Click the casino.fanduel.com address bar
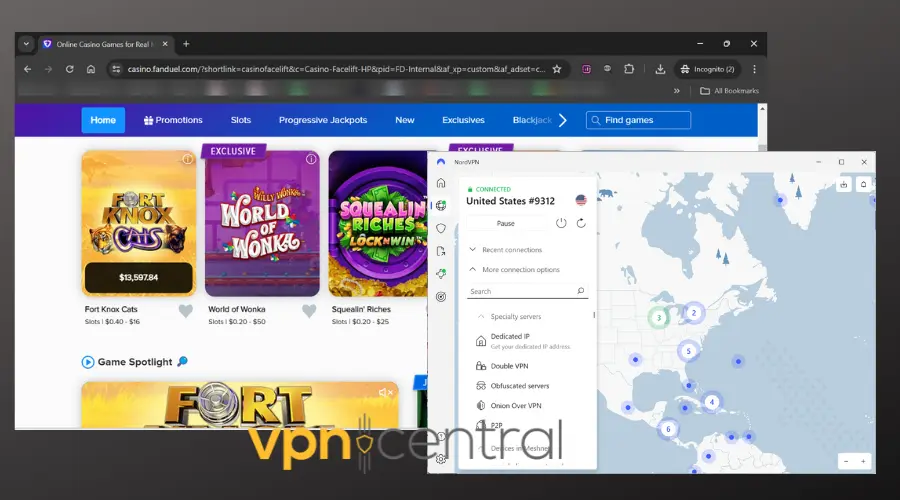 336,69
